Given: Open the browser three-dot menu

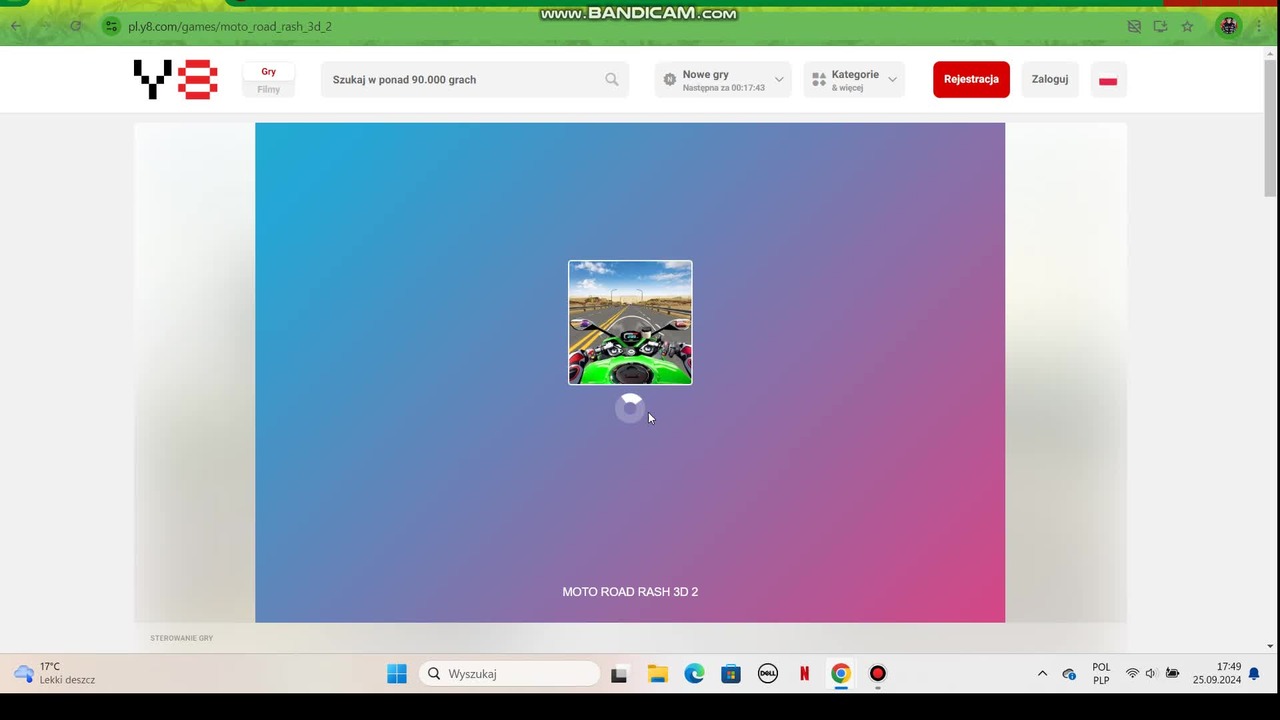Looking at the screenshot, I should (1259, 26).
